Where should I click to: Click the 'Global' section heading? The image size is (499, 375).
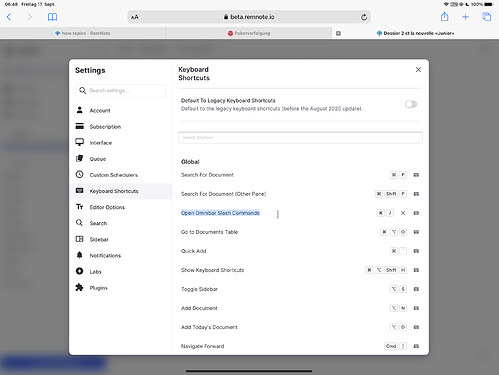point(190,162)
